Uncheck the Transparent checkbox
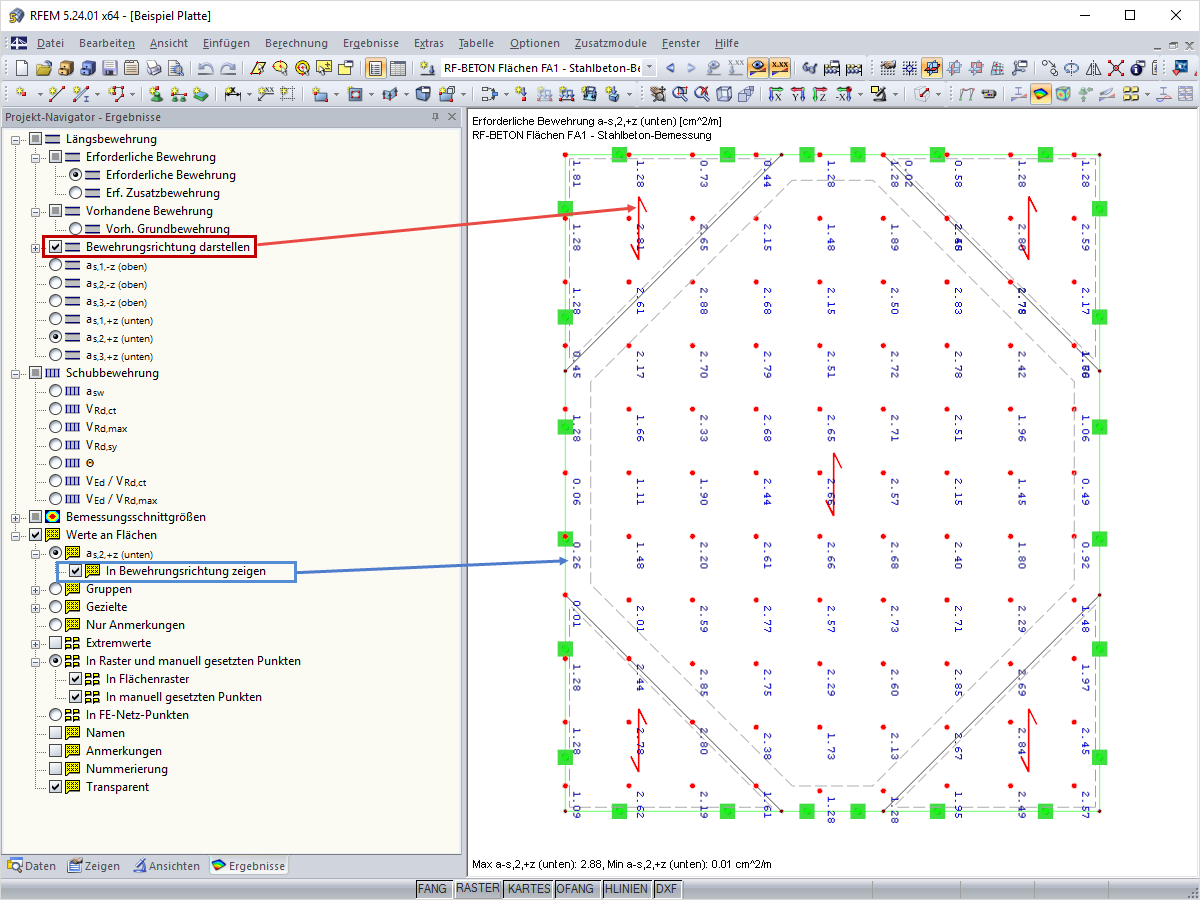The height and width of the screenshot is (900, 1200). [56, 787]
